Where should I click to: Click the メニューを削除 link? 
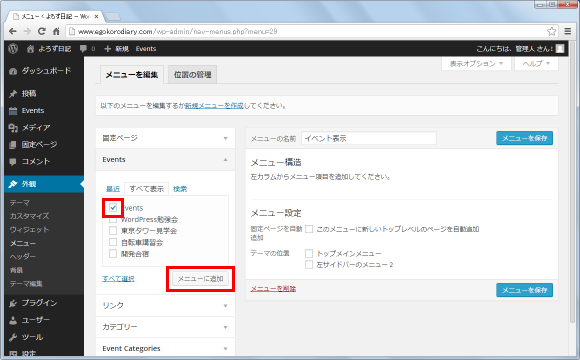[273, 289]
